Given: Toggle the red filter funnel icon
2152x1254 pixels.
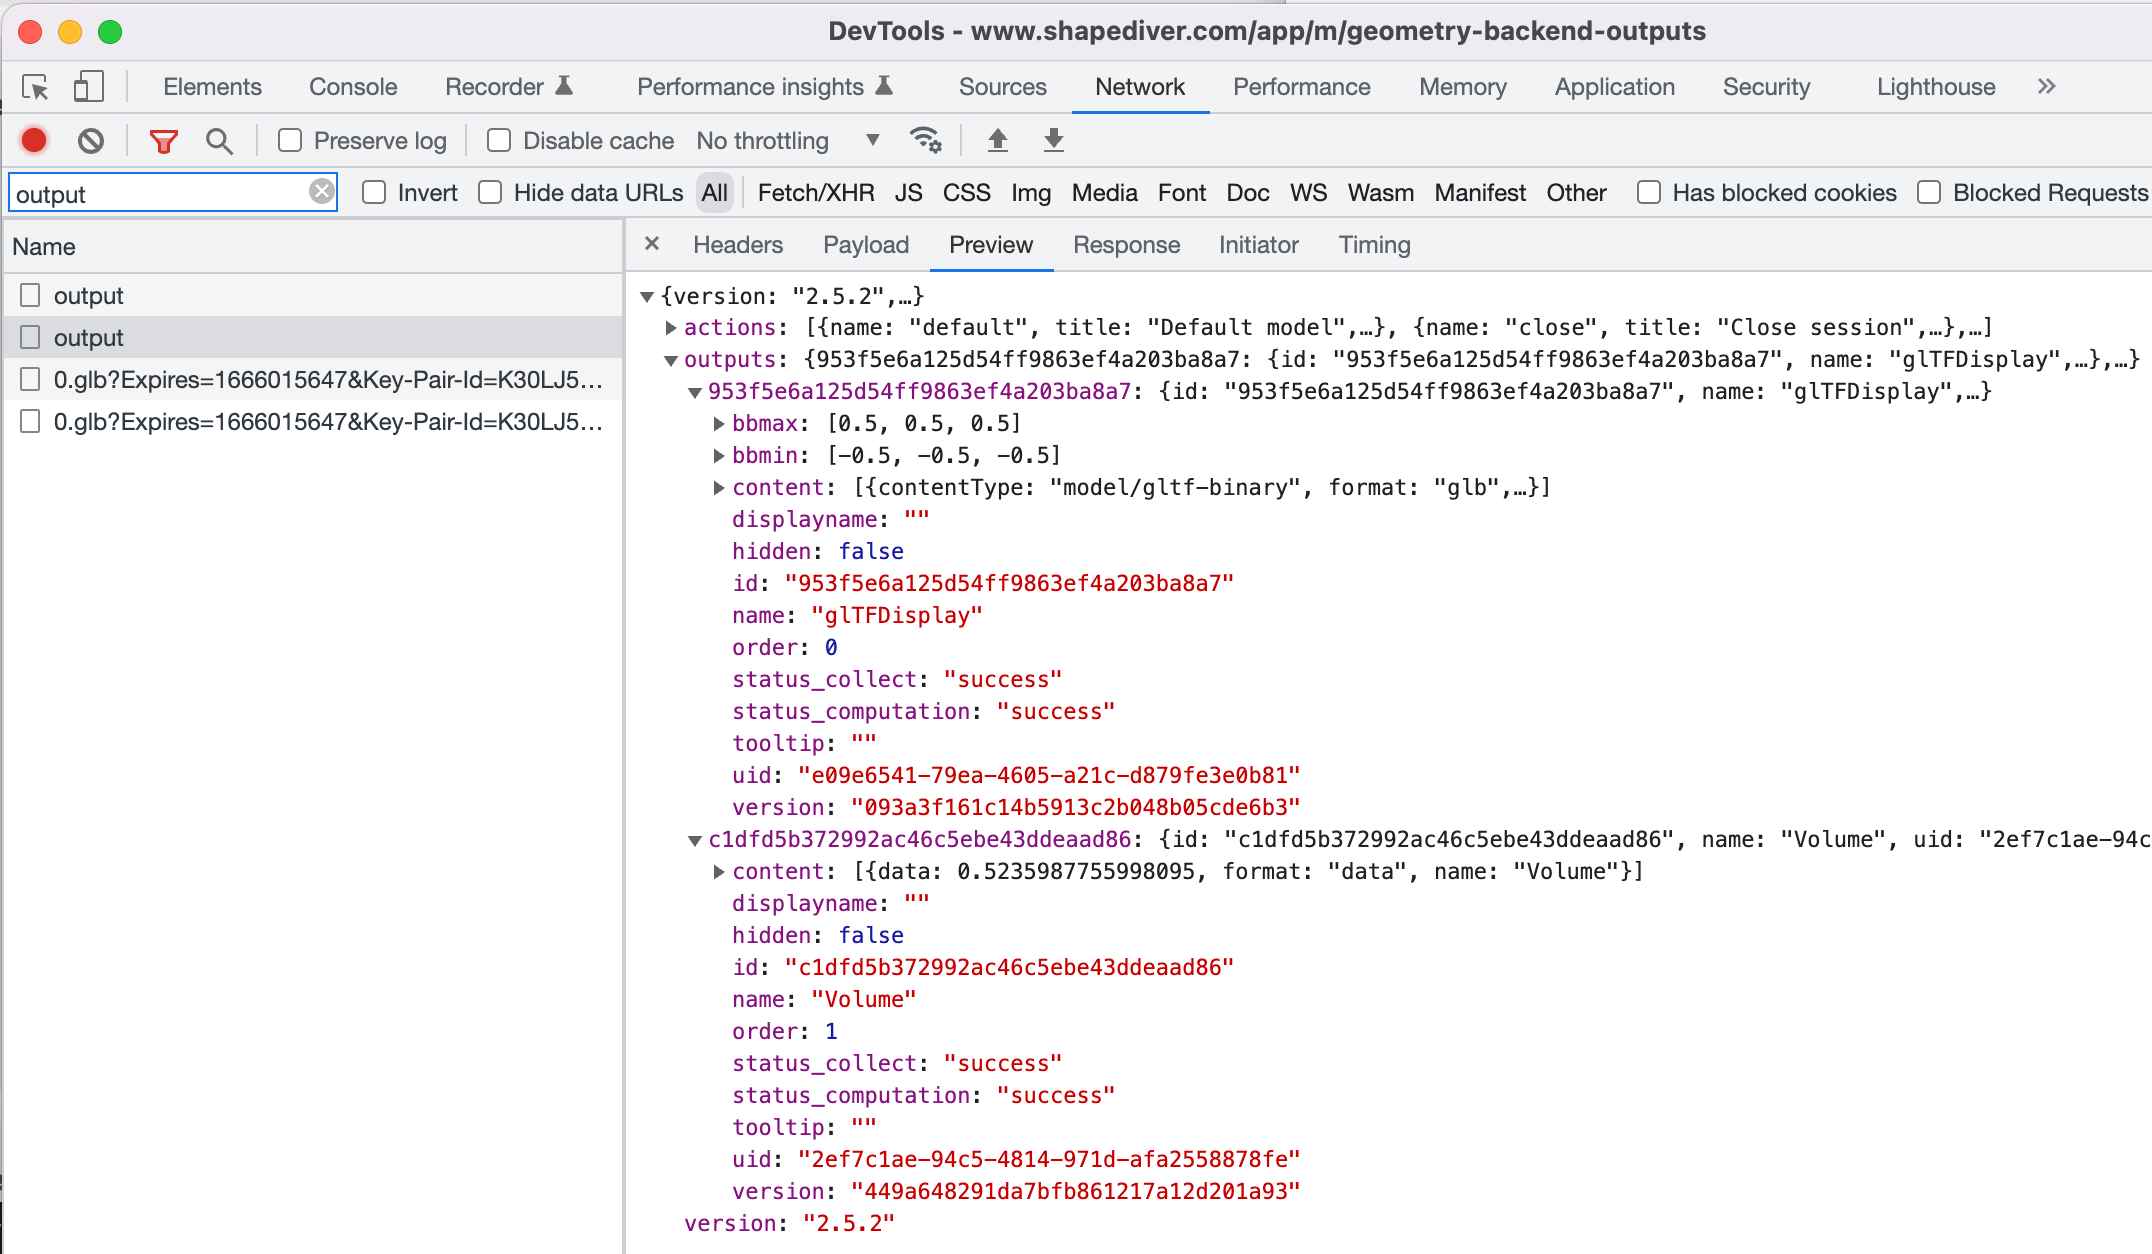Looking at the screenshot, I should 163,141.
